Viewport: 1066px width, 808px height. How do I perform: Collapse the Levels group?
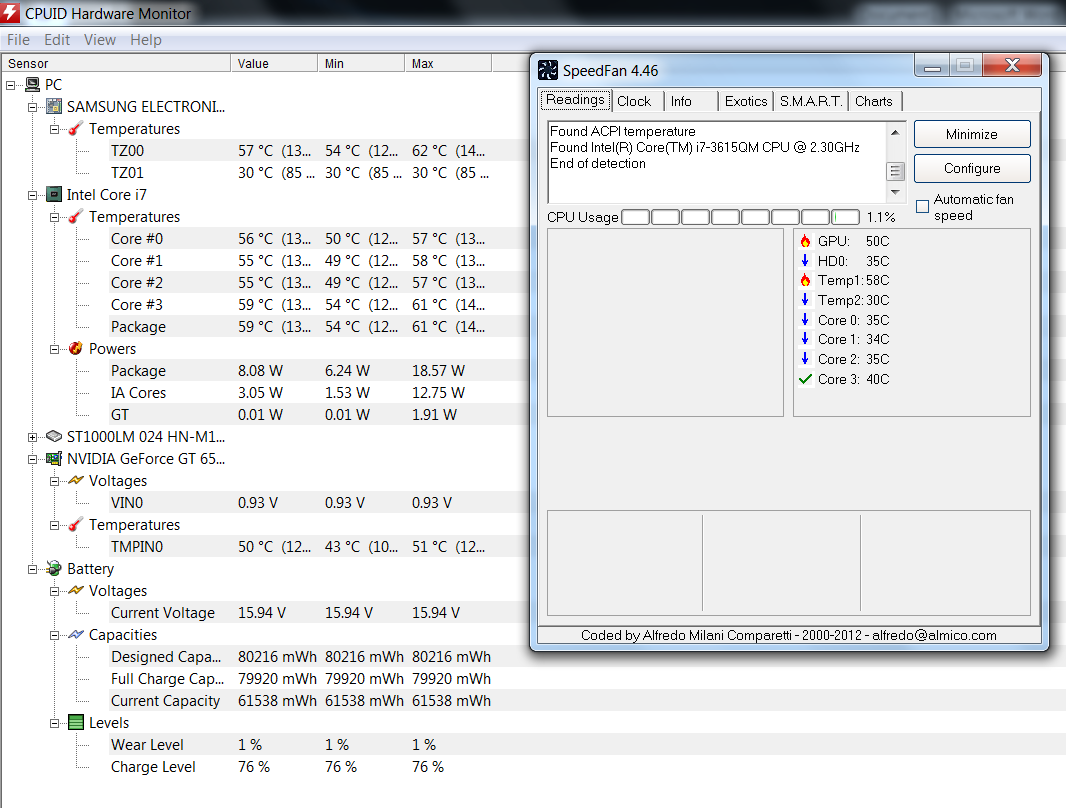(54, 723)
